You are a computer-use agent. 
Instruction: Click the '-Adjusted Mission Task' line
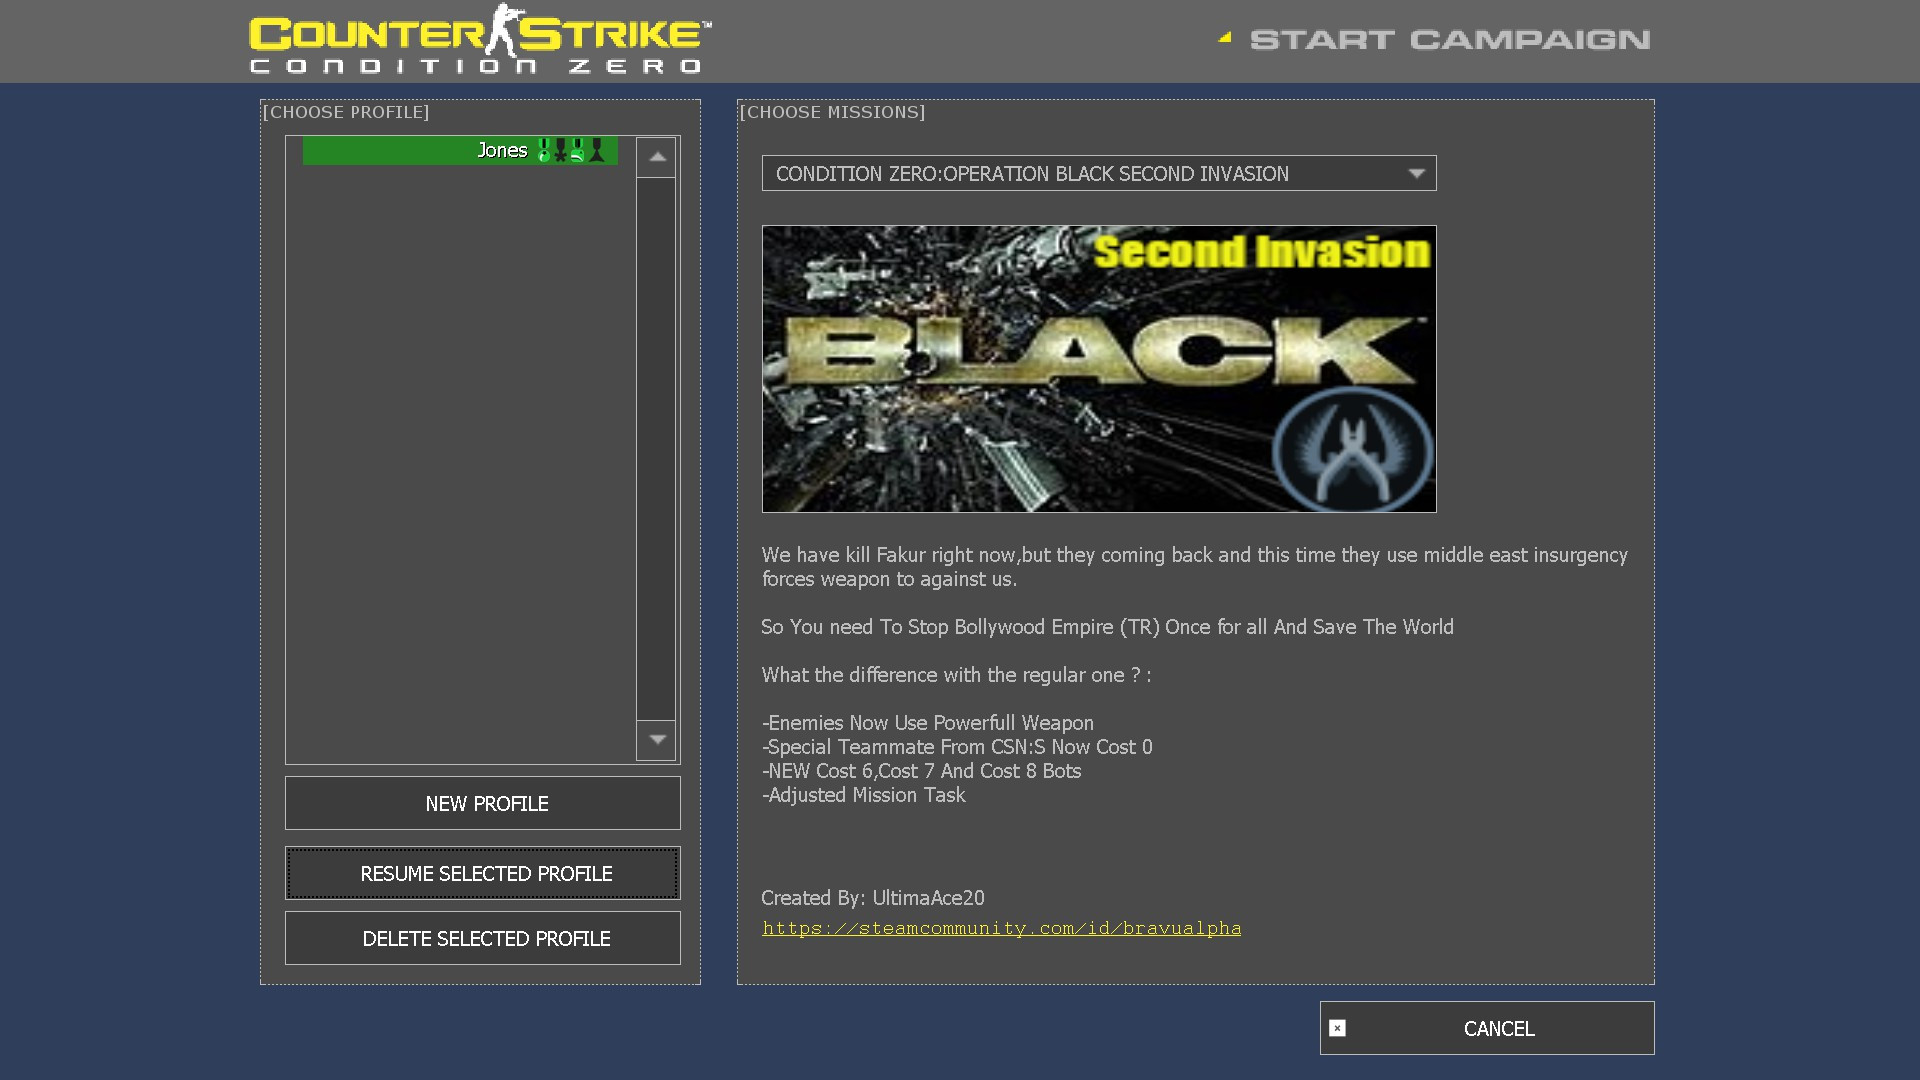[864, 795]
